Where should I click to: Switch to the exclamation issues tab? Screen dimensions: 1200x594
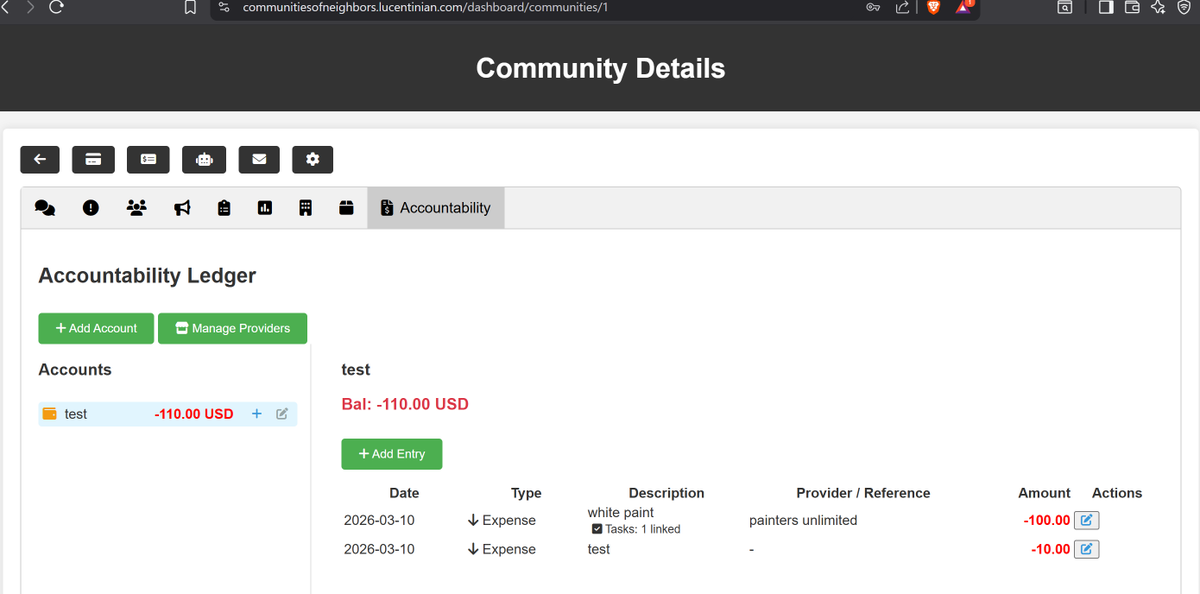91,208
